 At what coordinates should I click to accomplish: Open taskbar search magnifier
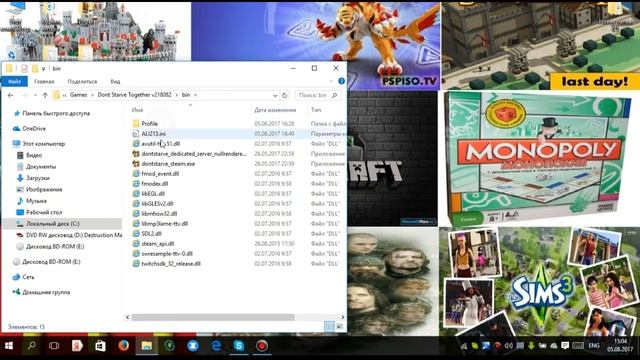[x=31, y=346]
